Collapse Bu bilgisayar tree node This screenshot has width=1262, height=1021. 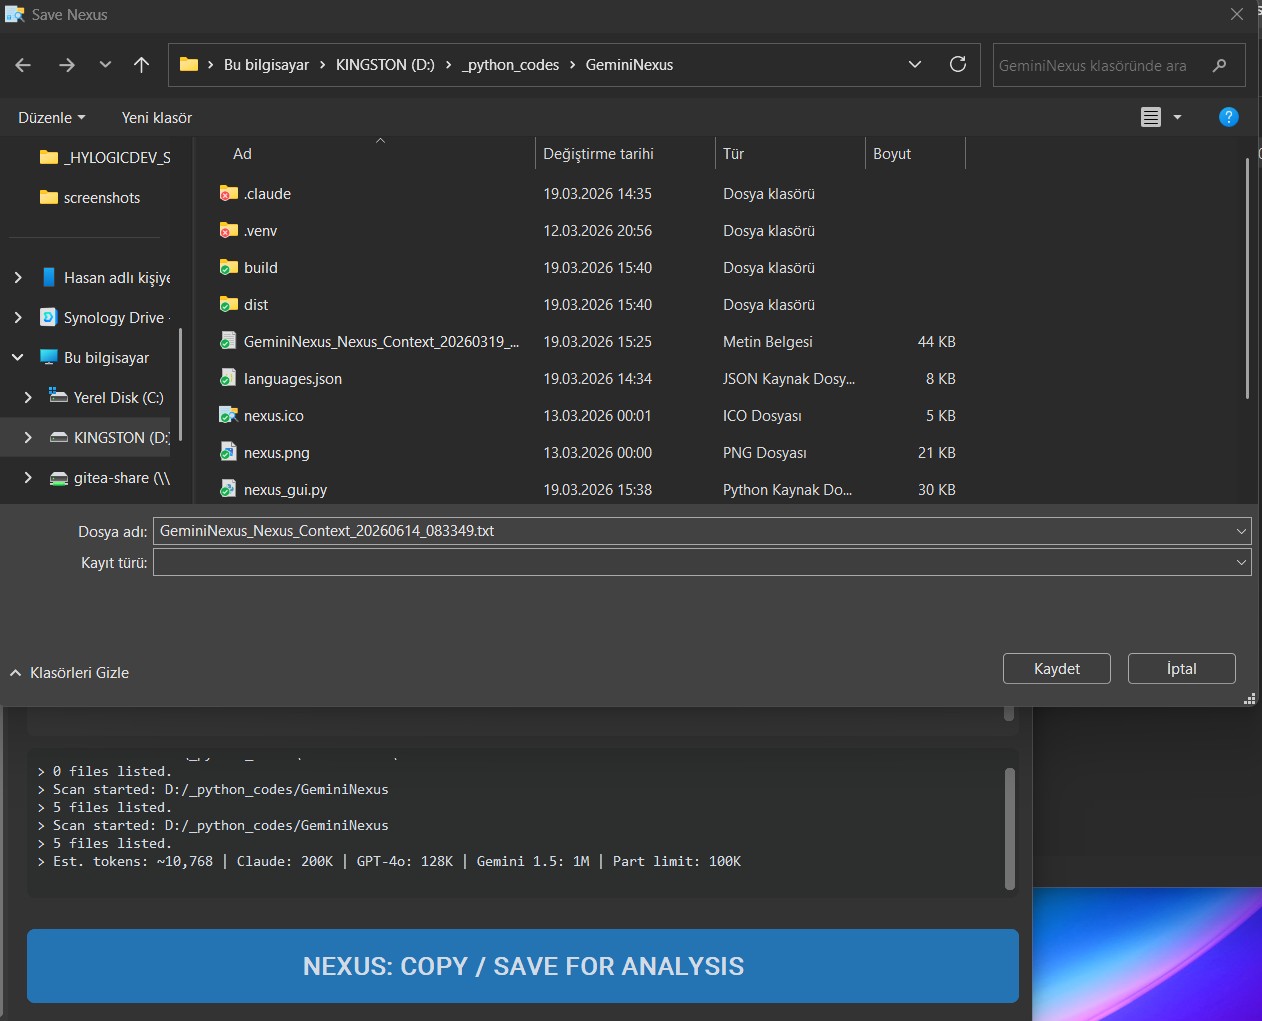click(x=18, y=358)
